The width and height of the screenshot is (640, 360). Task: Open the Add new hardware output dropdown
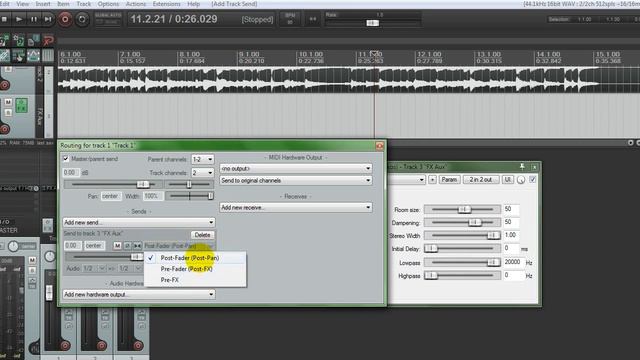pos(139,294)
